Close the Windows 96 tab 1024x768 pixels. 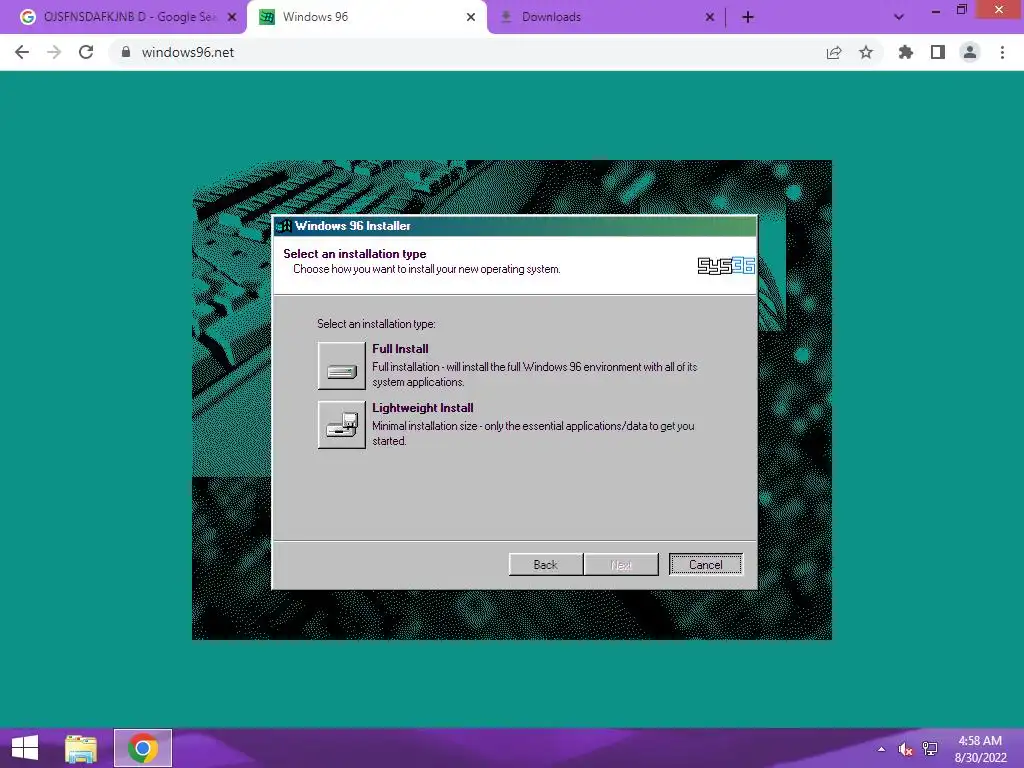point(471,17)
